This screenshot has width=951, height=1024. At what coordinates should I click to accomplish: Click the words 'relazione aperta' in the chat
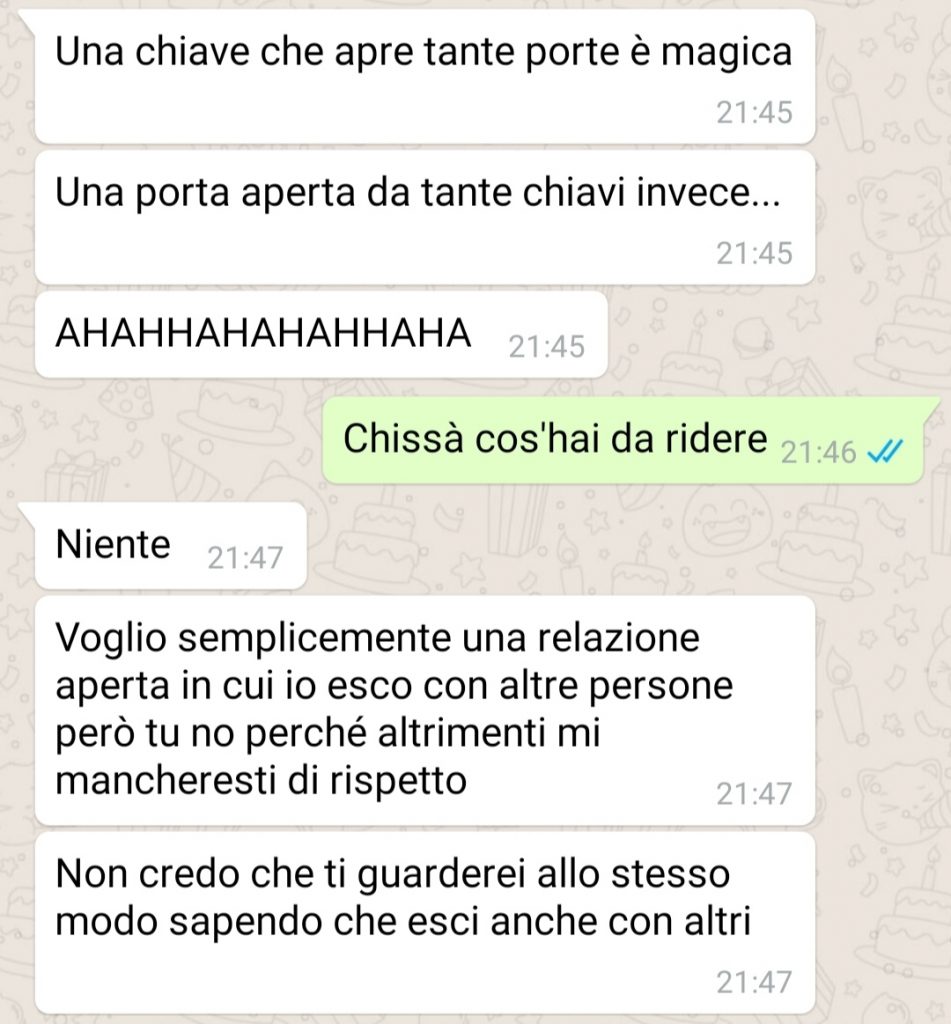click(378, 662)
